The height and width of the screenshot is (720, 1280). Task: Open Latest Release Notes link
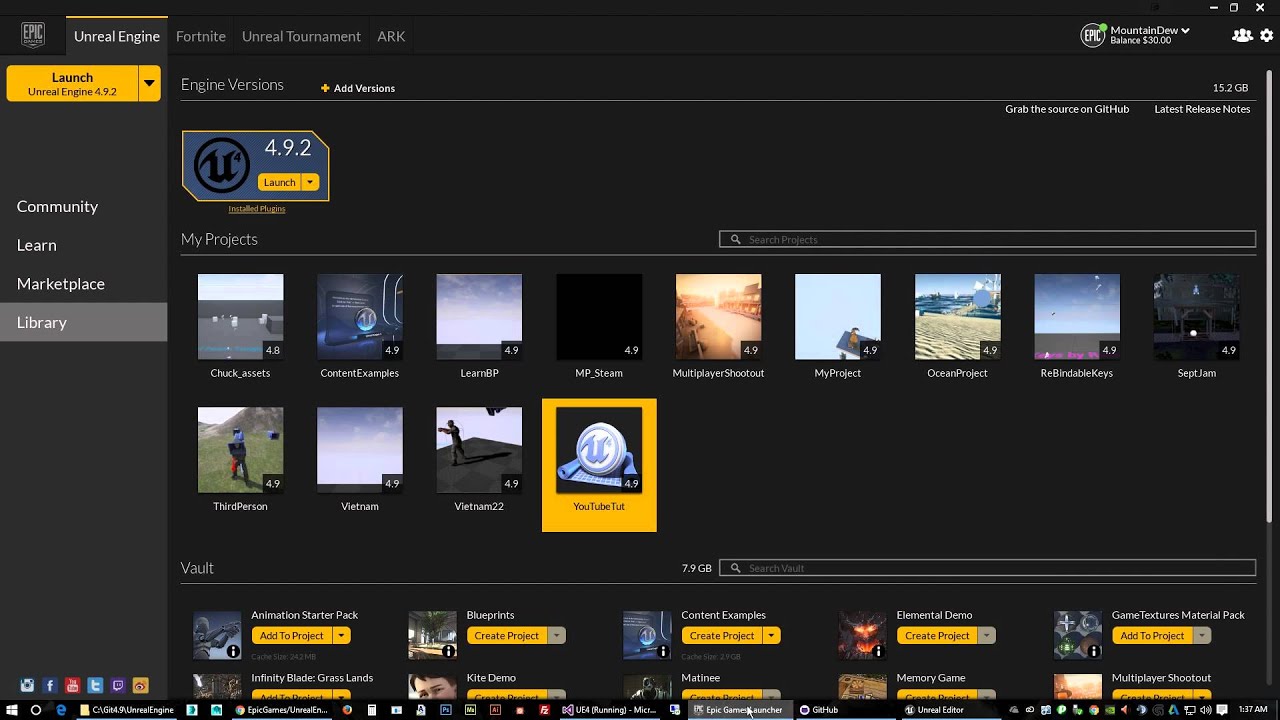(1202, 109)
